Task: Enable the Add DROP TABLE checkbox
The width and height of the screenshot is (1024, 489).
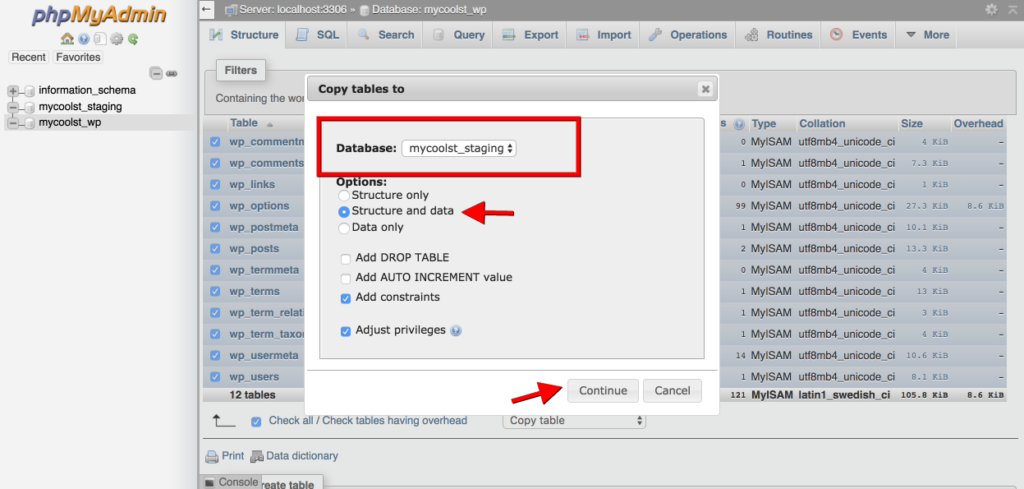Action: click(x=346, y=258)
